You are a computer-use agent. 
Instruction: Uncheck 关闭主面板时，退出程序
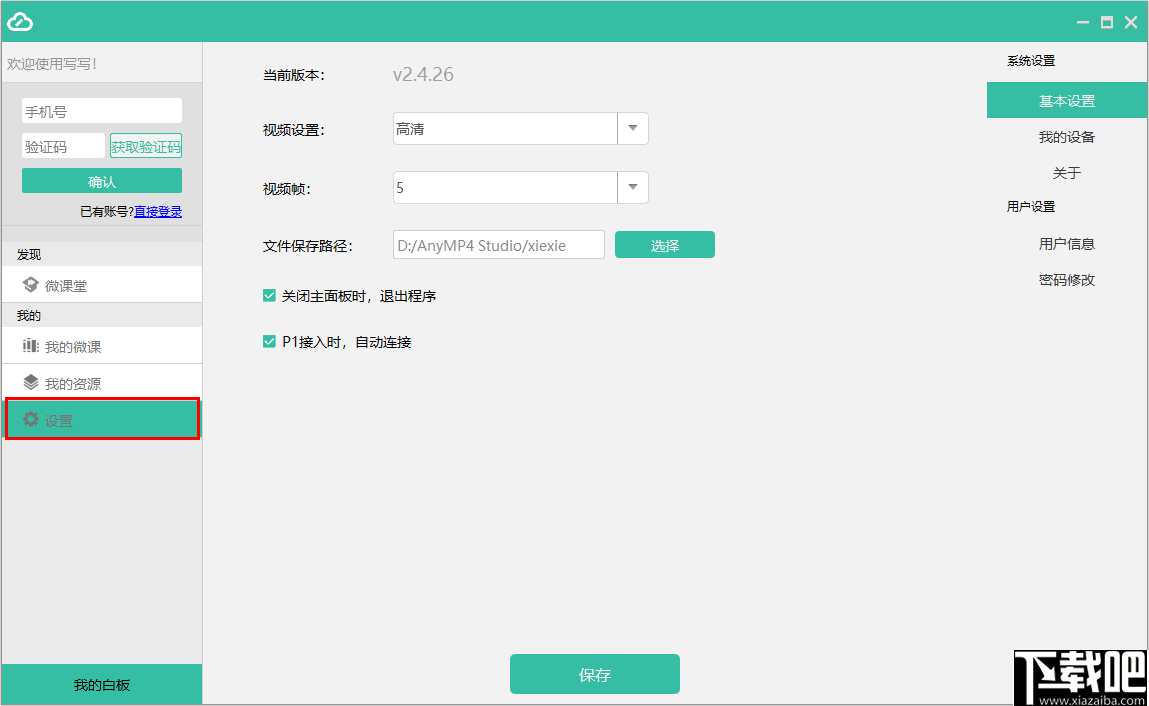[269, 296]
